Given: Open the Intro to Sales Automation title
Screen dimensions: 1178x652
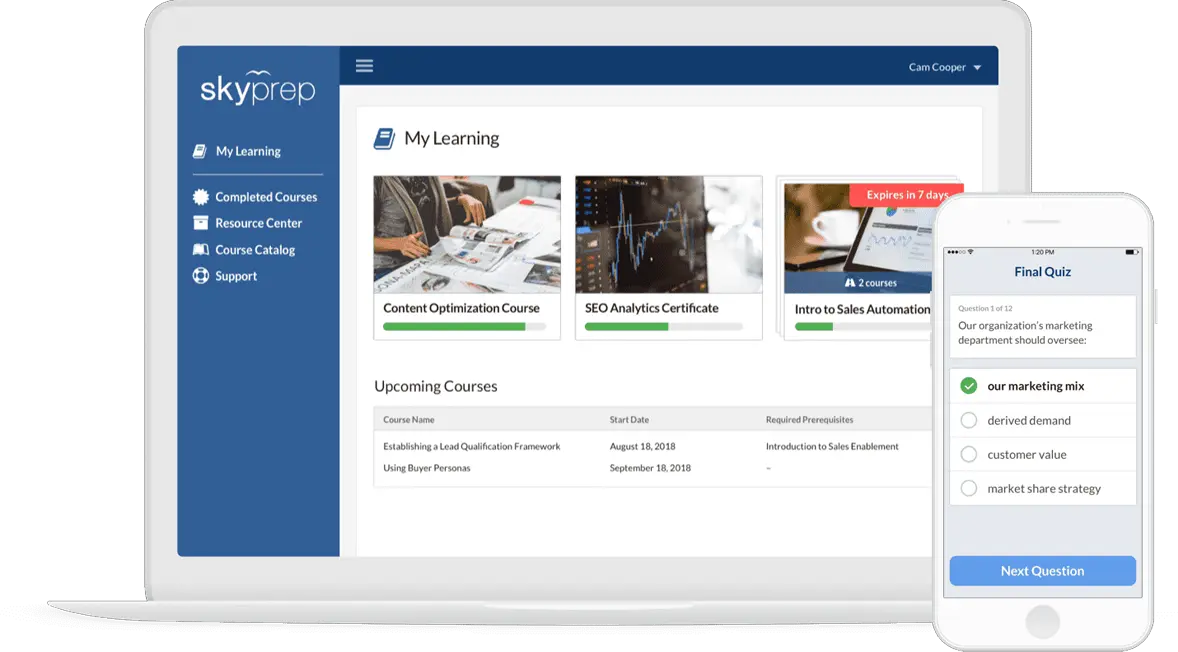Looking at the screenshot, I should coord(862,309).
